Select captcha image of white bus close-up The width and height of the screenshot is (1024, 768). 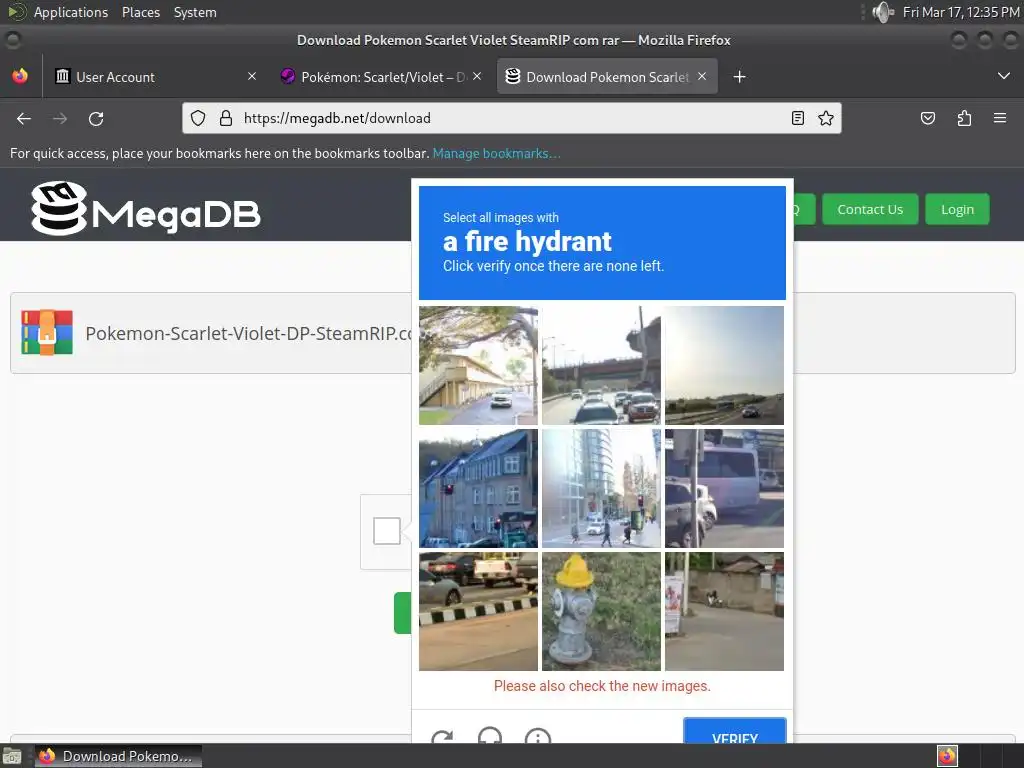coord(724,488)
